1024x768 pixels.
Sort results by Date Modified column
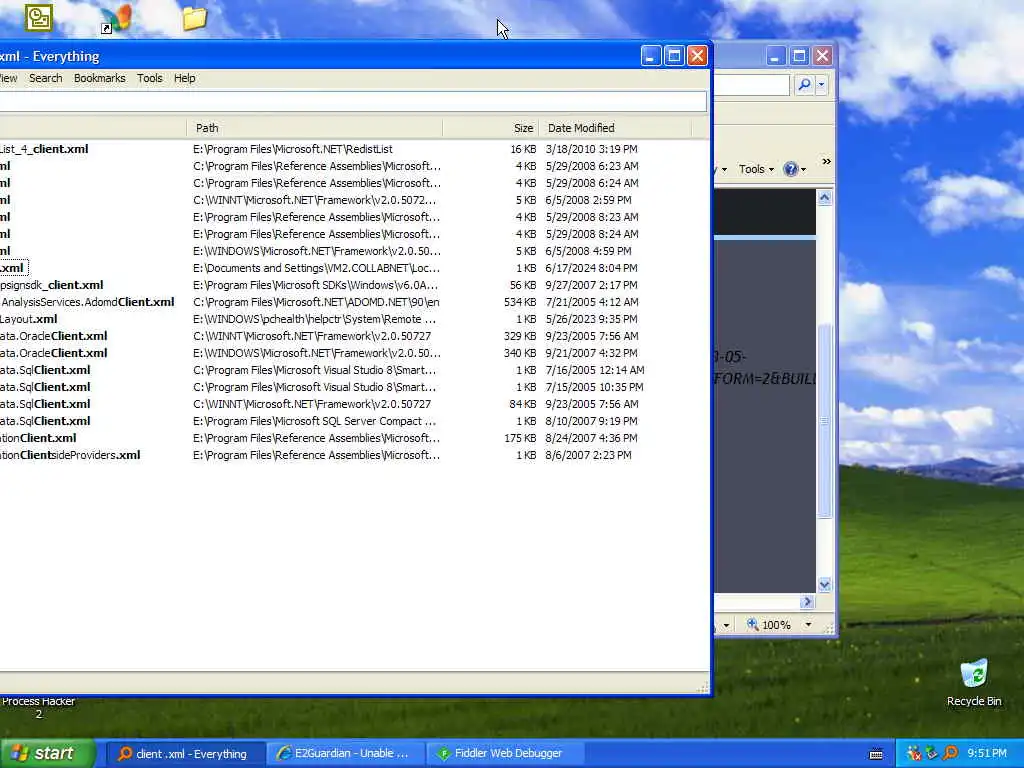point(615,128)
